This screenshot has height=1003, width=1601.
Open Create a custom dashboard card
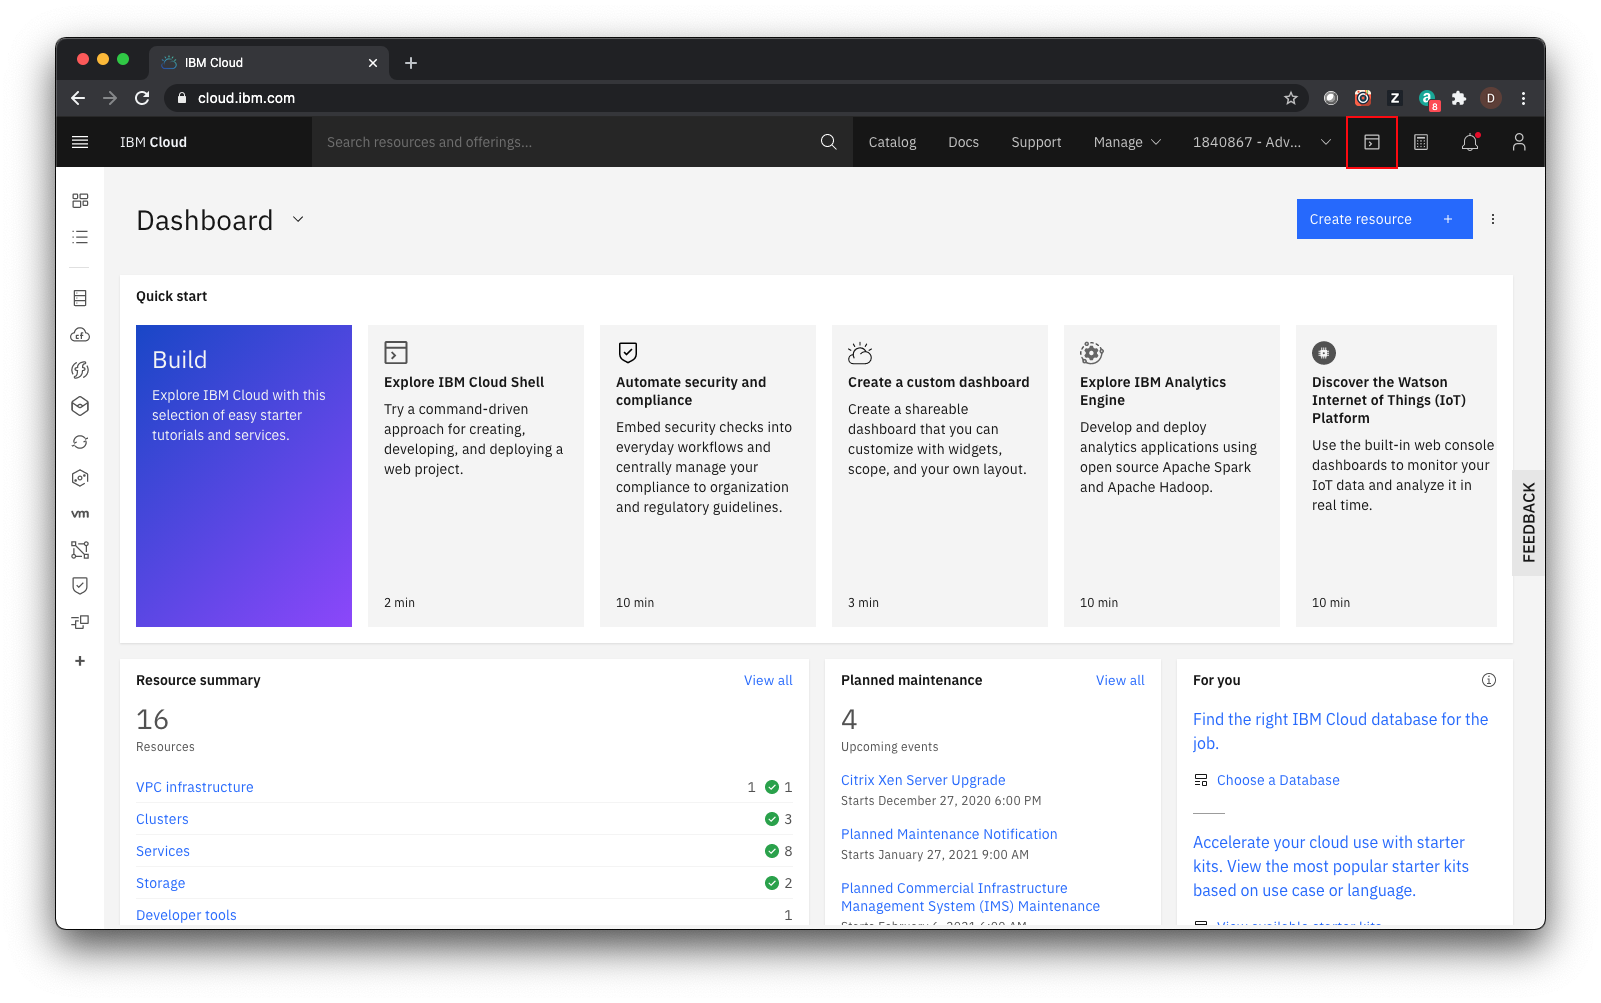[x=940, y=476]
